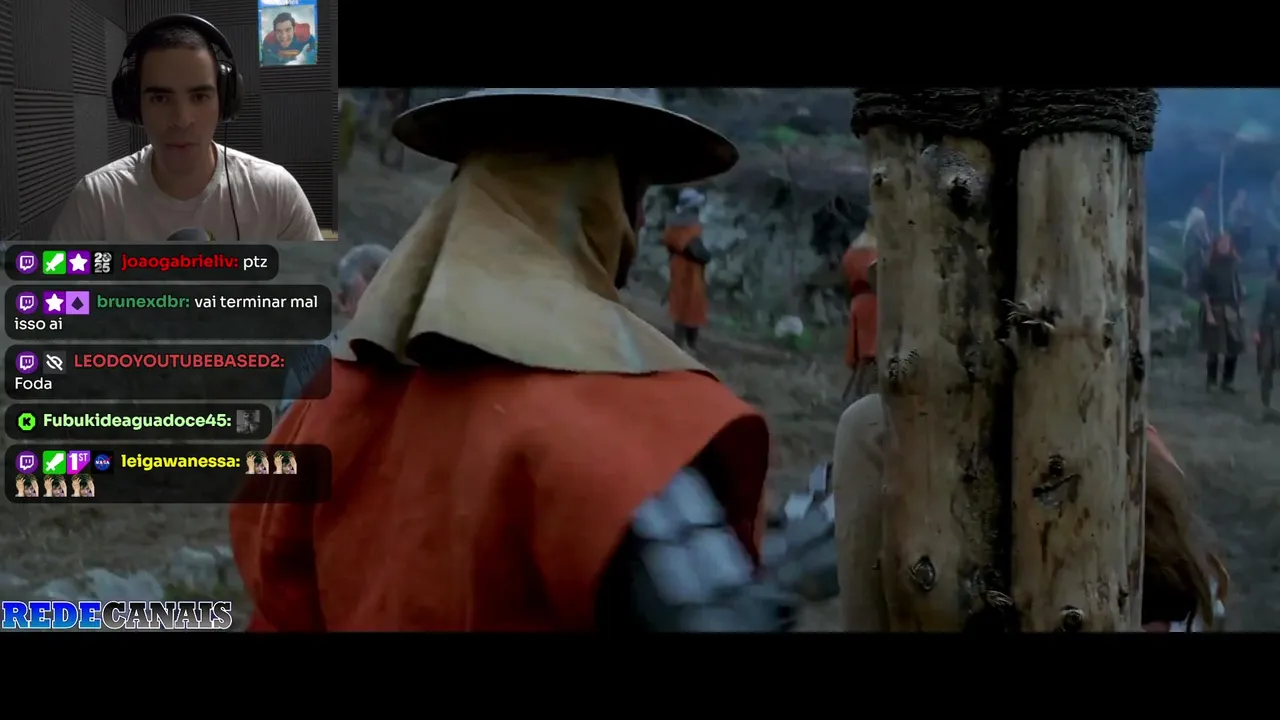Click green moderator sword badge of joaogabrieliv

click(53, 263)
